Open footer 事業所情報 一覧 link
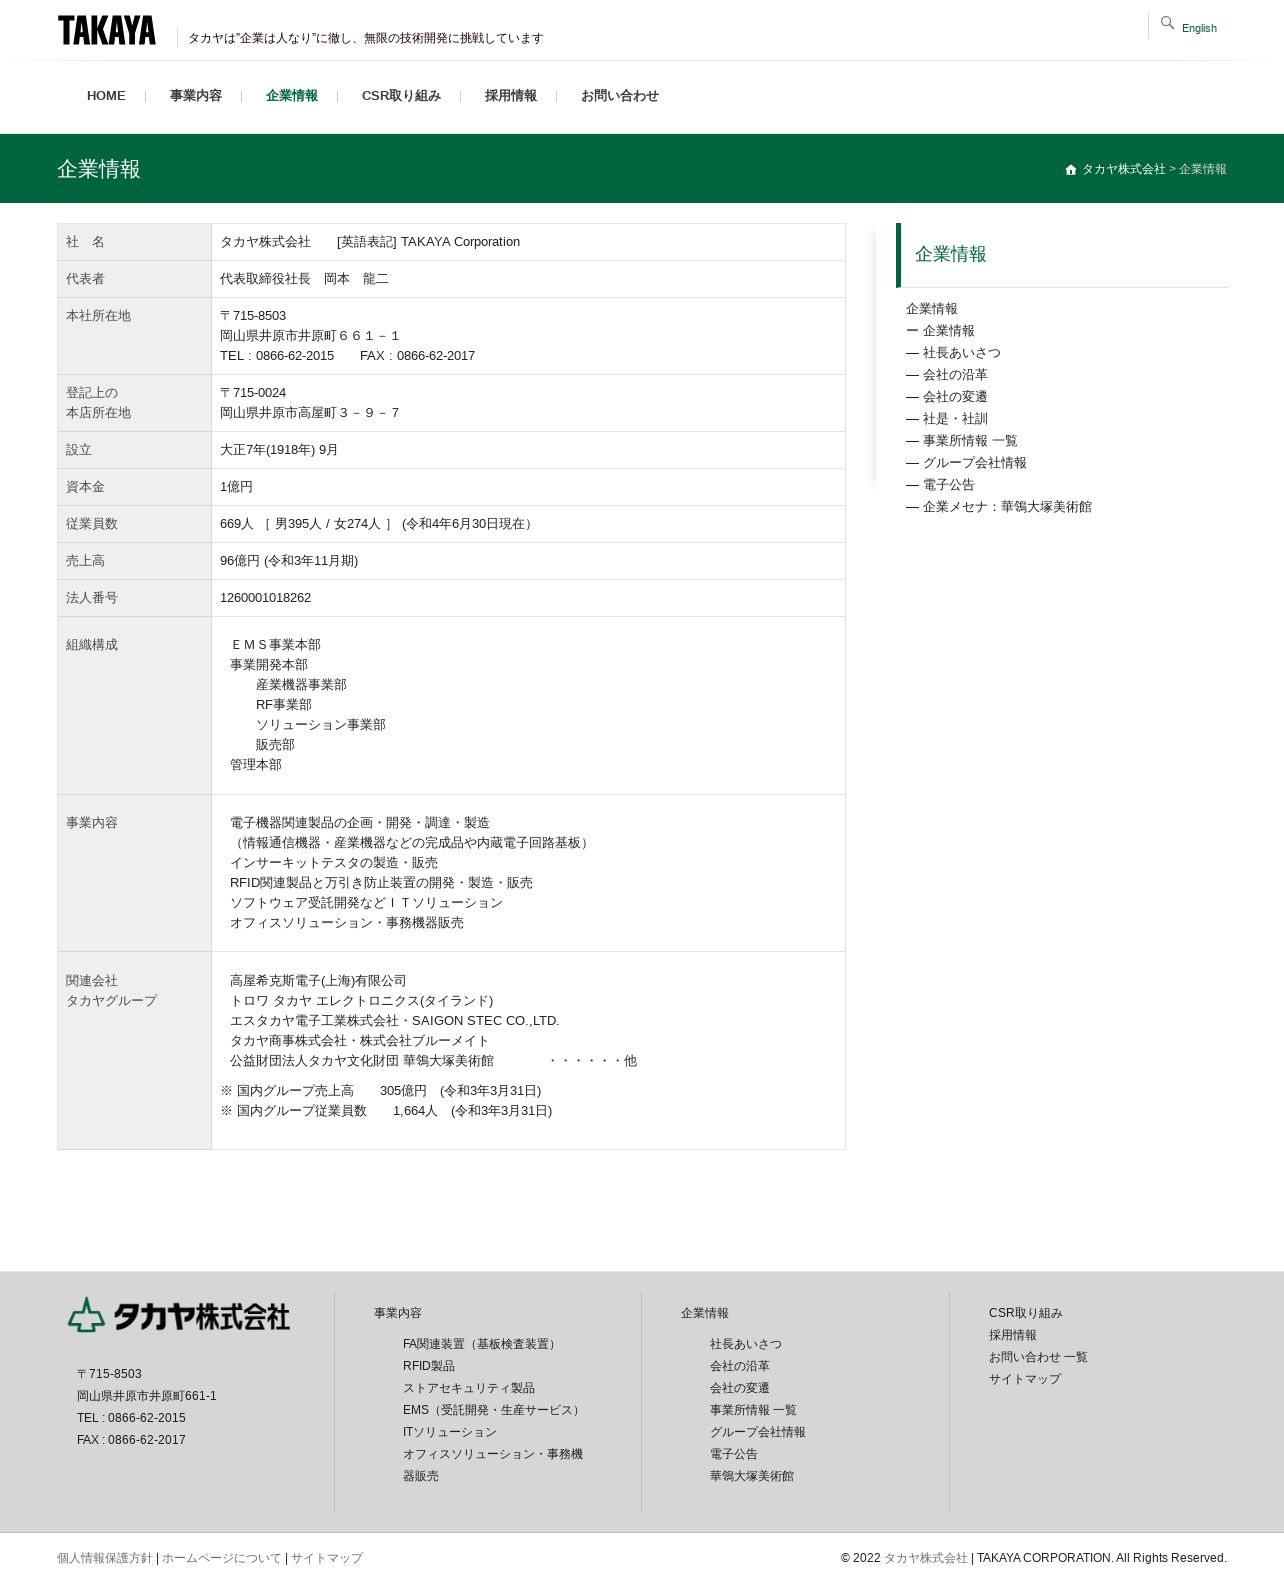The height and width of the screenshot is (1584, 1284). pyautogui.click(x=753, y=1410)
